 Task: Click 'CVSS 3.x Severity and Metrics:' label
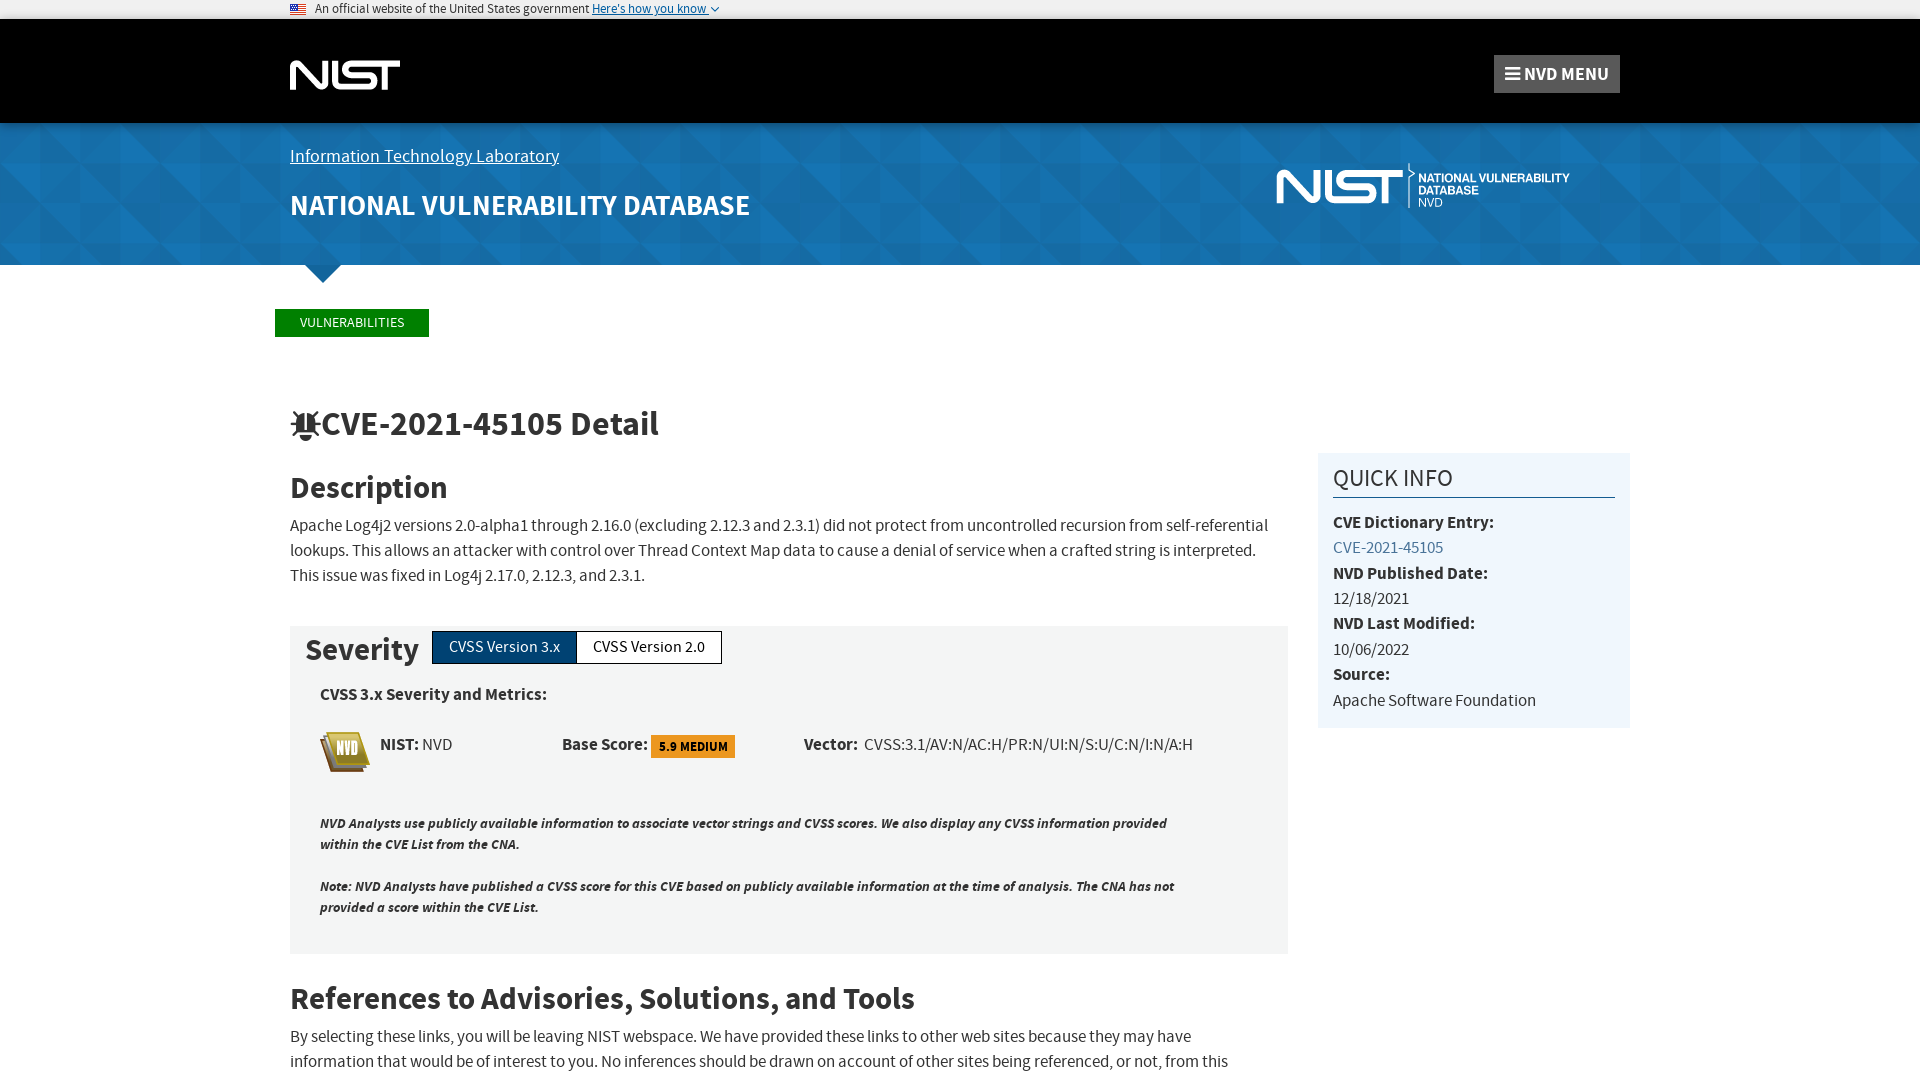pos(433,695)
